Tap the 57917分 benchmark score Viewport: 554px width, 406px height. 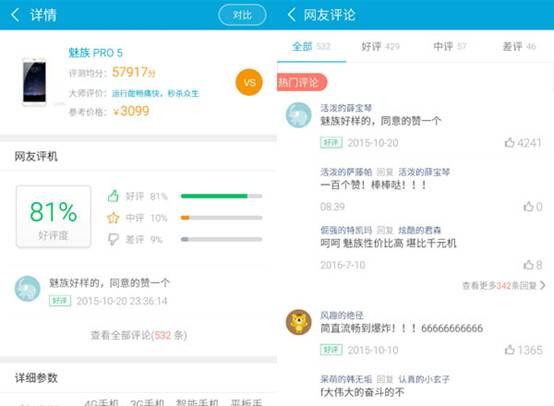134,72
